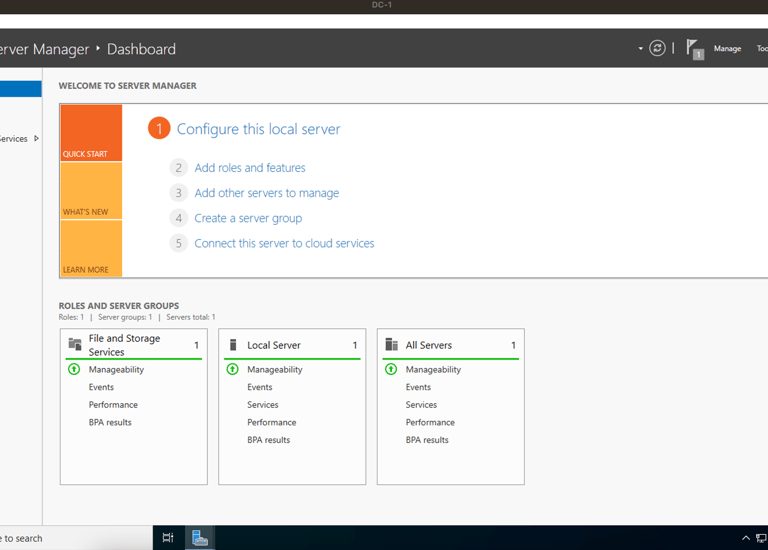768x550 pixels.
Task: Click Services in Local Server tile
Action: coord(263,405)
